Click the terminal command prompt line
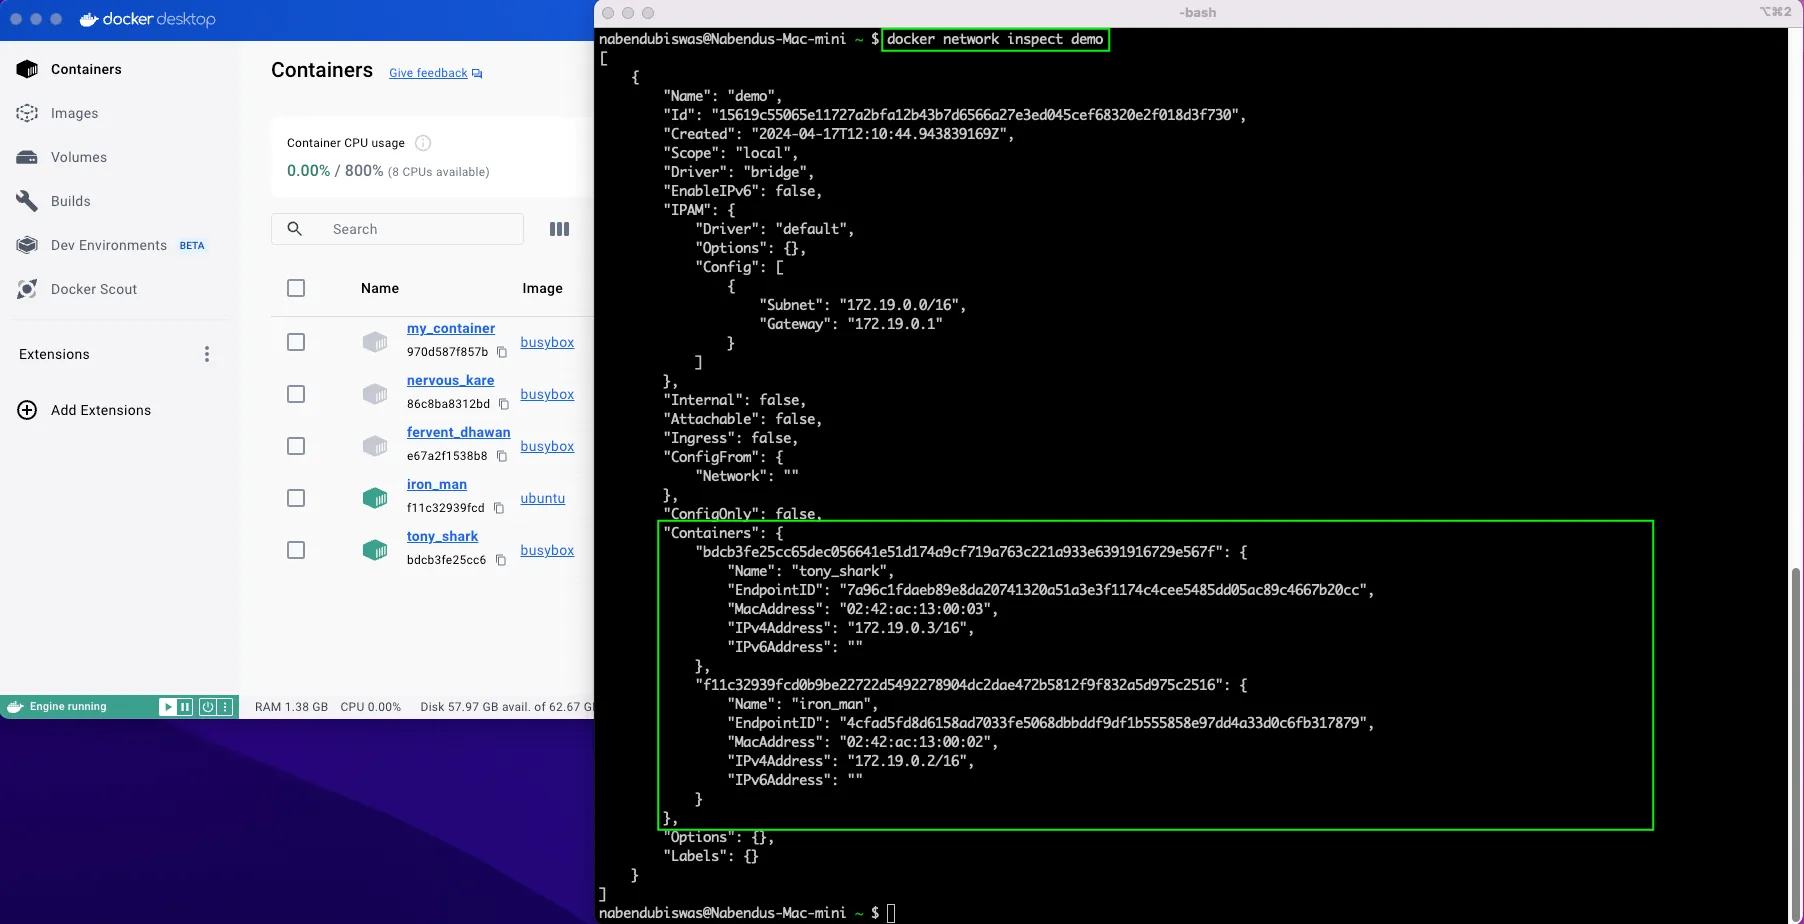1804x924 pixels. (747, 913)
